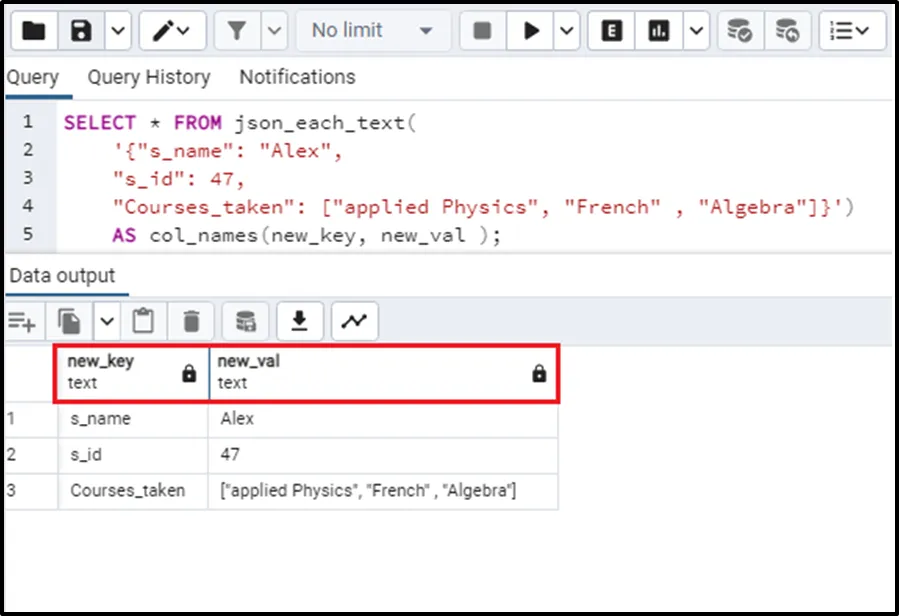Viewport: 899px width, 616px height.
Task: Select the s_name cell in row 1
Action: 100,419
